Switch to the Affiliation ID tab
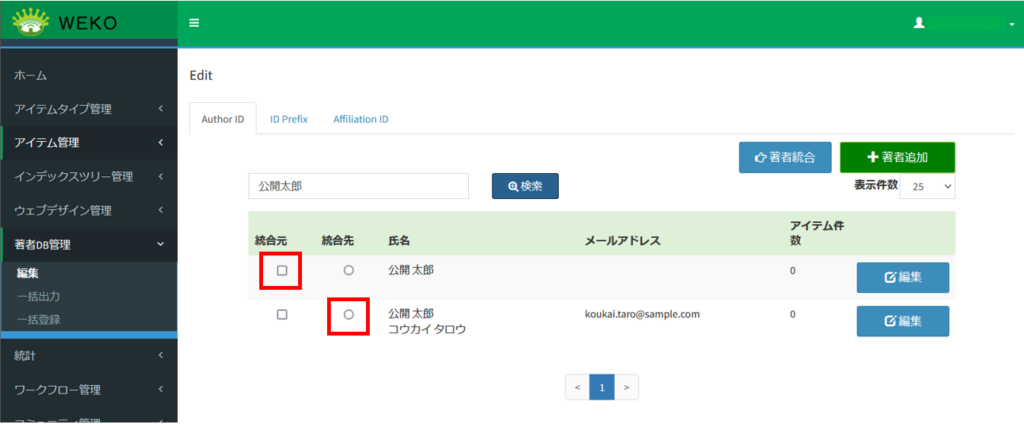Viewport: 1024px width, 424px height. tap(360, 119)
